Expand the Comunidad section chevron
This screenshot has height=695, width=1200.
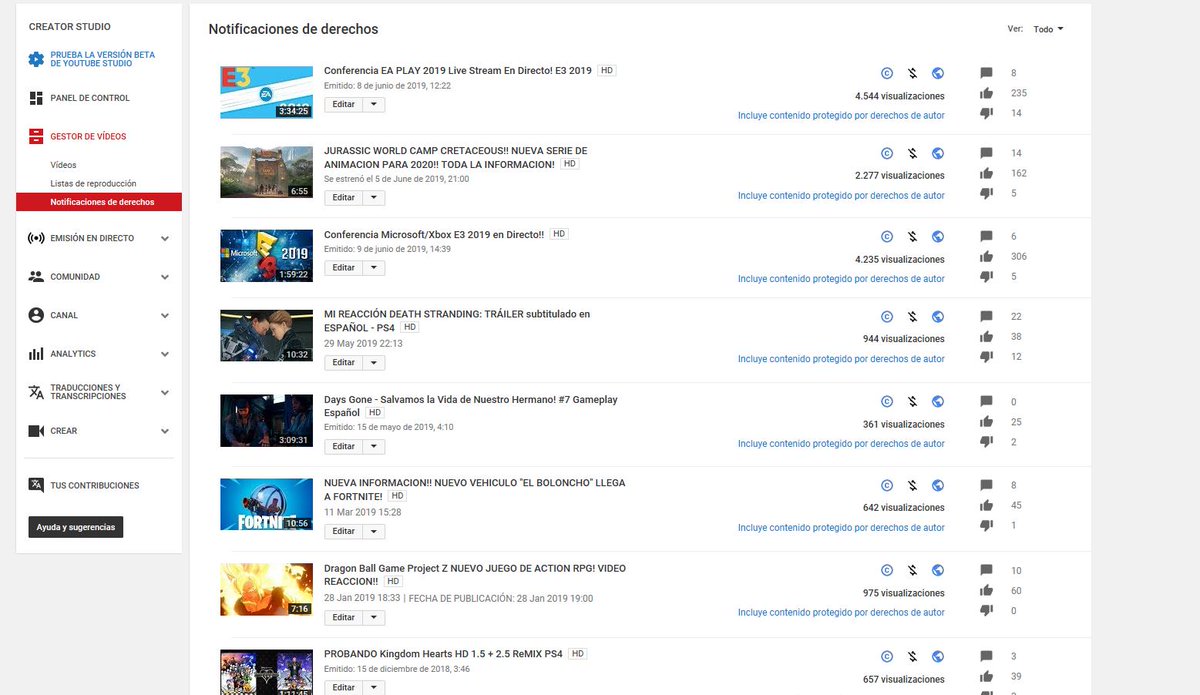[165, 277]
